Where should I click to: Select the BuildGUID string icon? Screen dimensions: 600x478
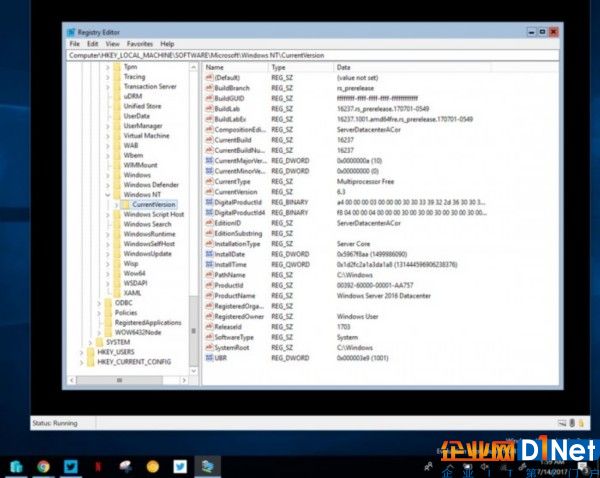tap(209, 98)
